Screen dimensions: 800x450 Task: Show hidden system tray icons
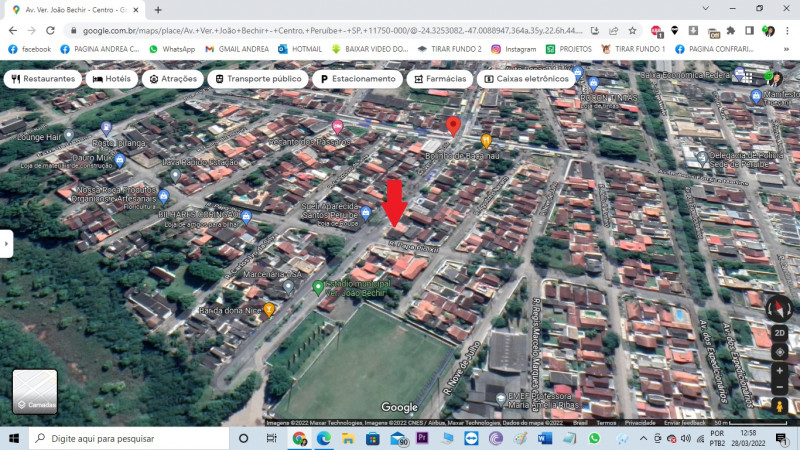tap(643, 439)
